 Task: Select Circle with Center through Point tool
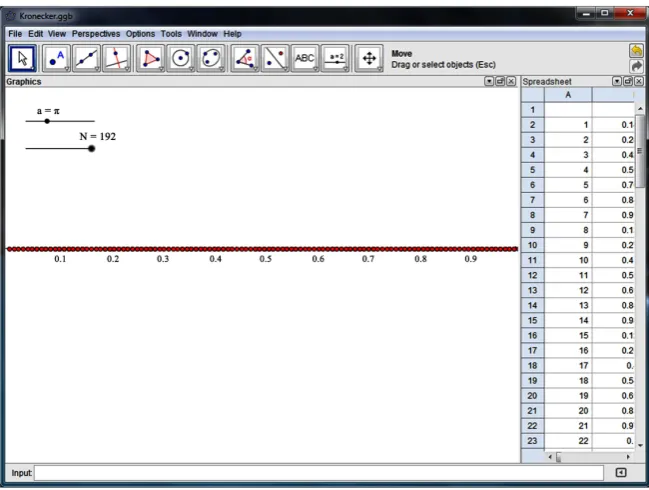coord(181,58)
